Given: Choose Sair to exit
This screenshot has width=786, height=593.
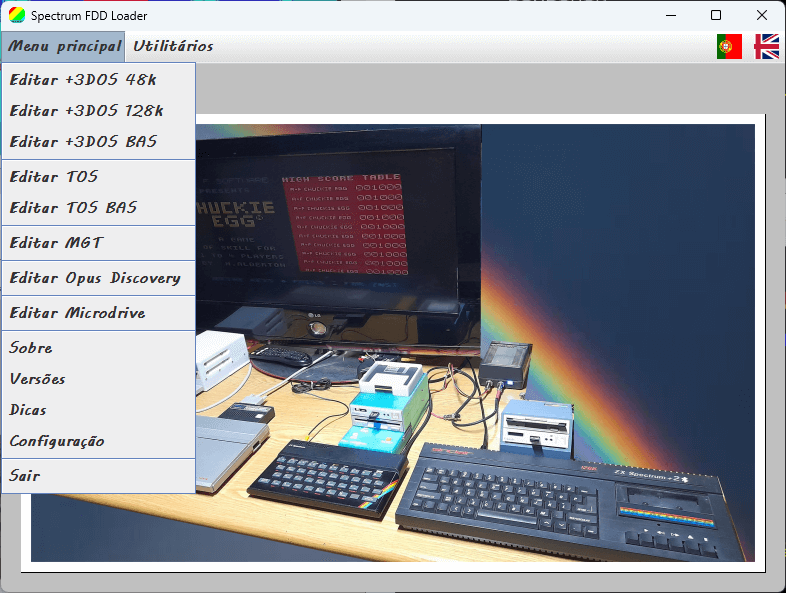Looking at the screenshot, I should click(x=99, y=476).
